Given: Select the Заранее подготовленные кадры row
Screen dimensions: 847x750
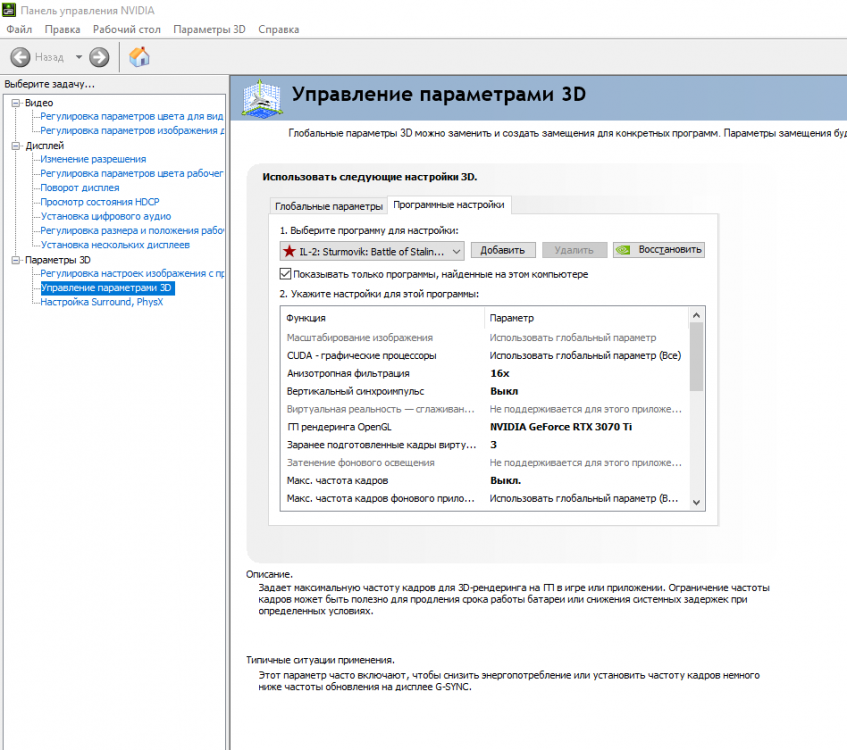Looking at the screenshot, I should pyautogui.click(x=485, y=445).
